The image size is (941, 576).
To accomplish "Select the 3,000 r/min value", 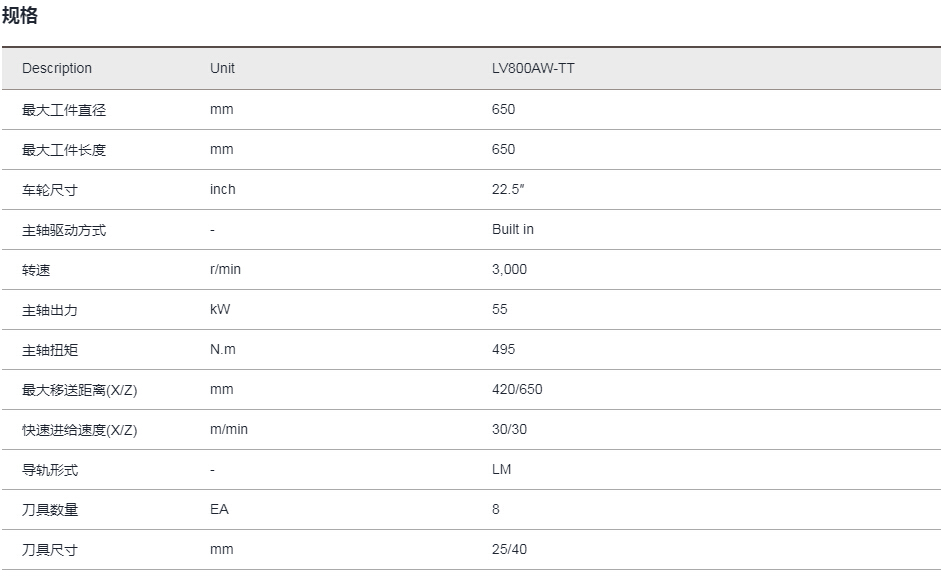I will tap(510, 269).
